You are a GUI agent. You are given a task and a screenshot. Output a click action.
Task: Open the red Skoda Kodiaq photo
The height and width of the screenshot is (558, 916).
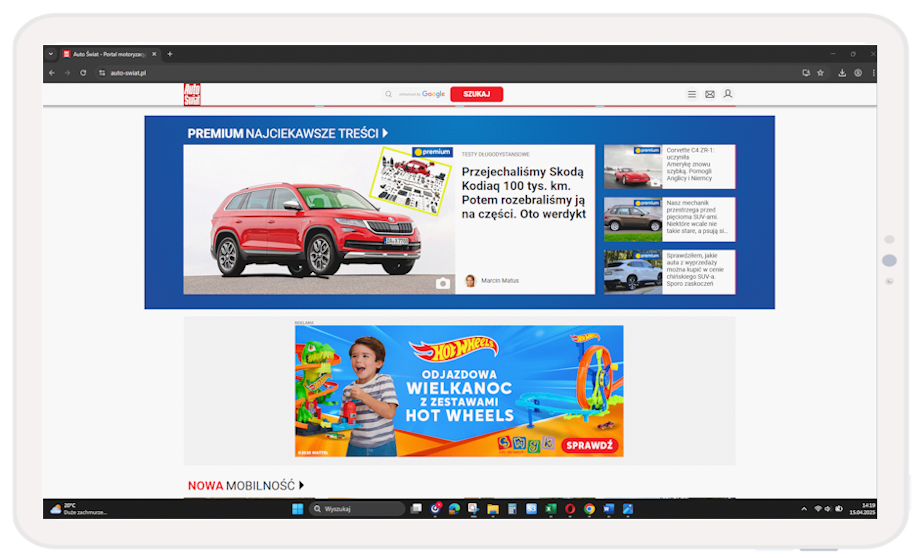click(319, 220)
